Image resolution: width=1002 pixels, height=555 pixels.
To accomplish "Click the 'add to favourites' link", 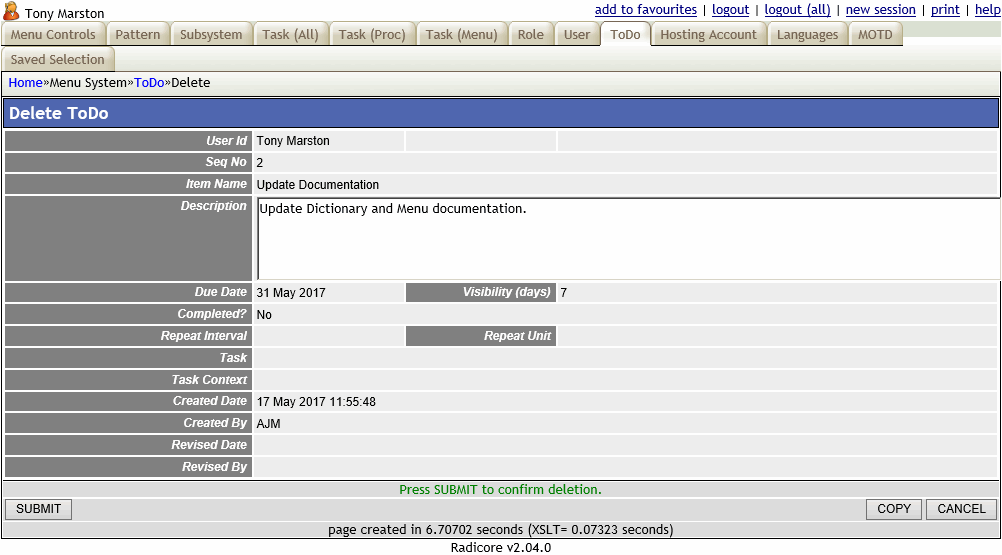I will pos(645,10).
